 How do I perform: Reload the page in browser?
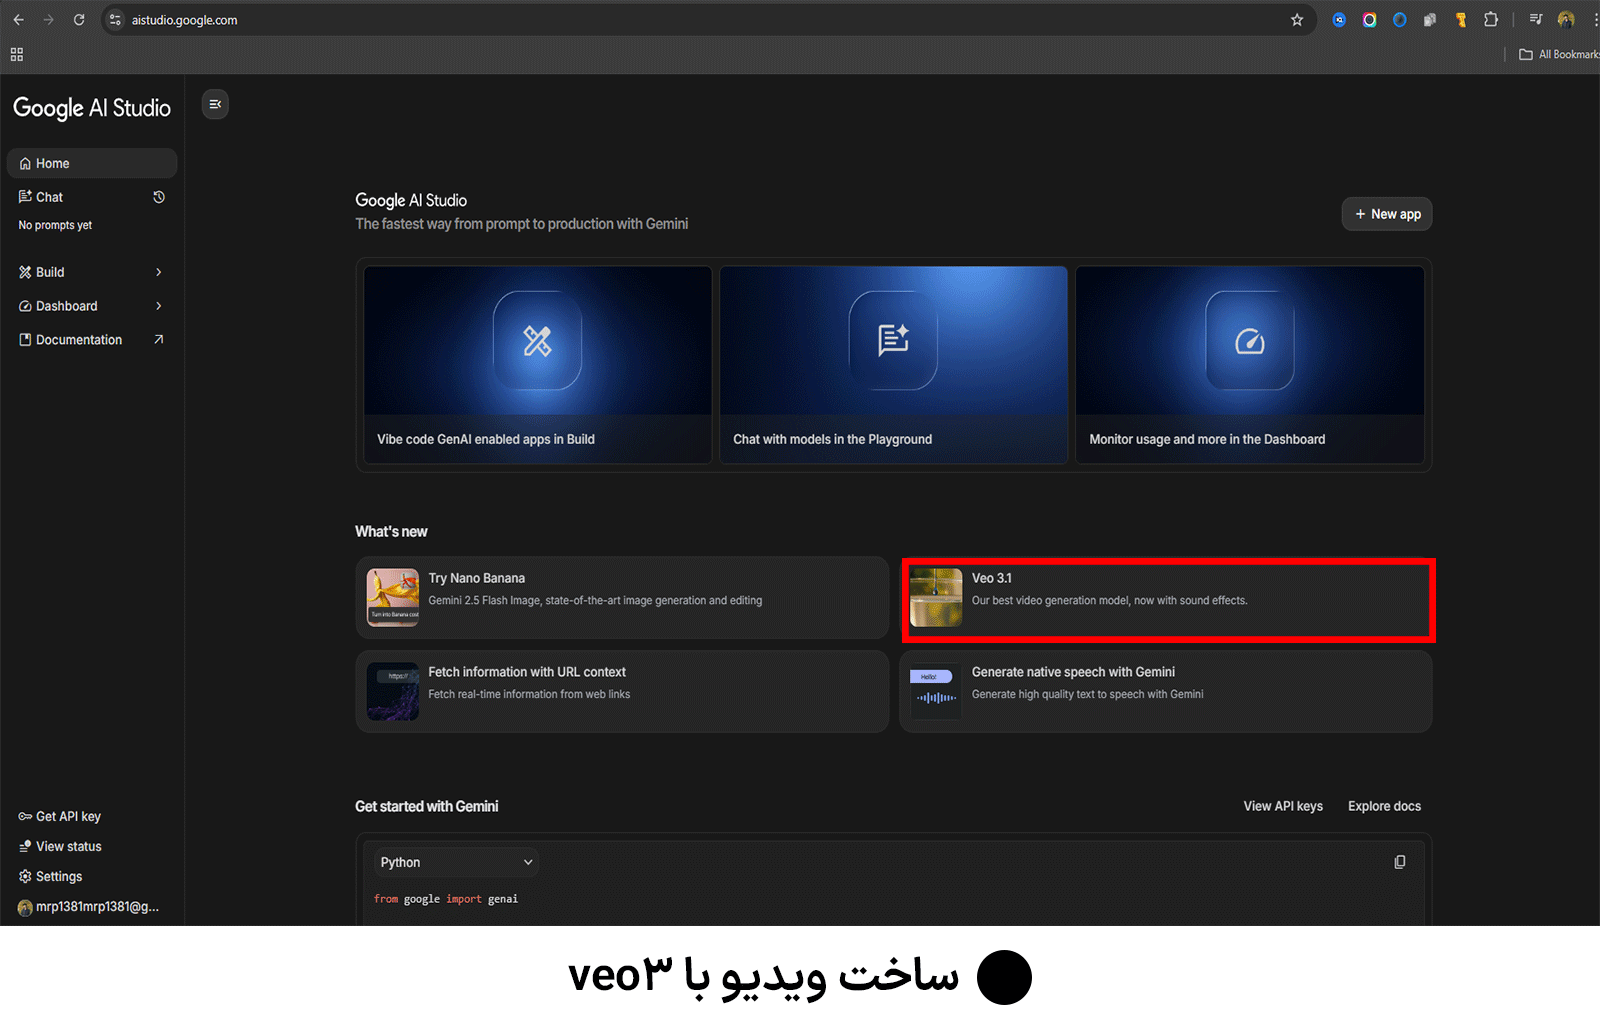click(79, 20)
